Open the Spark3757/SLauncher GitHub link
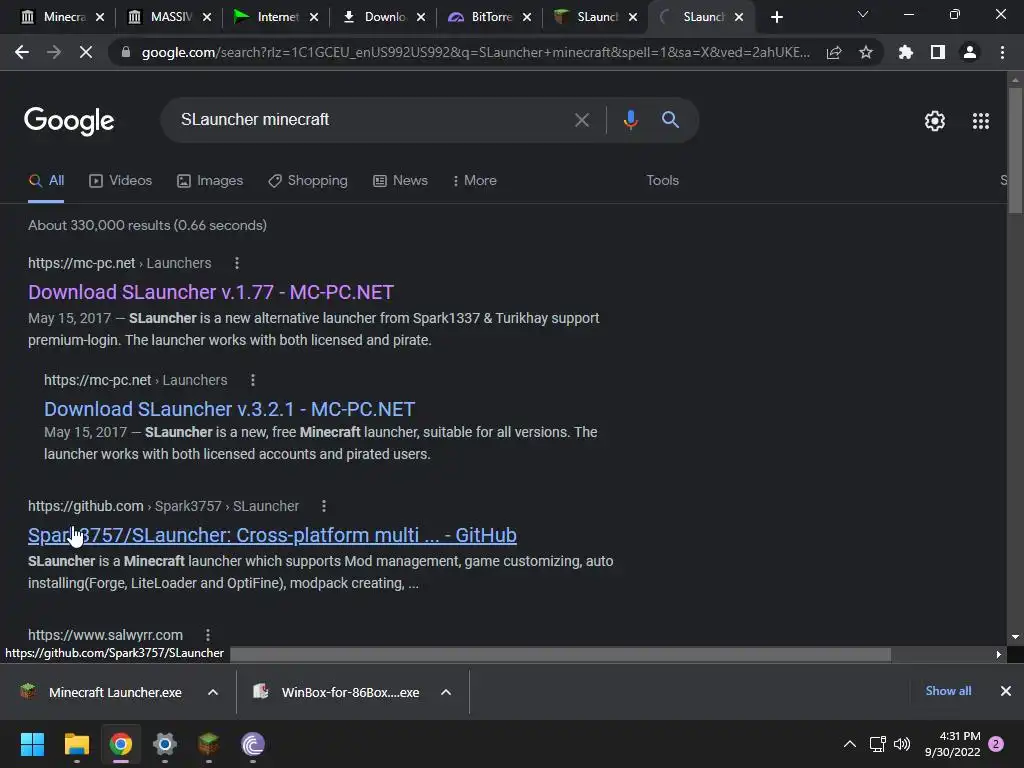The height and width of the screenshot is (768, 1024). click(x=272, y=535)
